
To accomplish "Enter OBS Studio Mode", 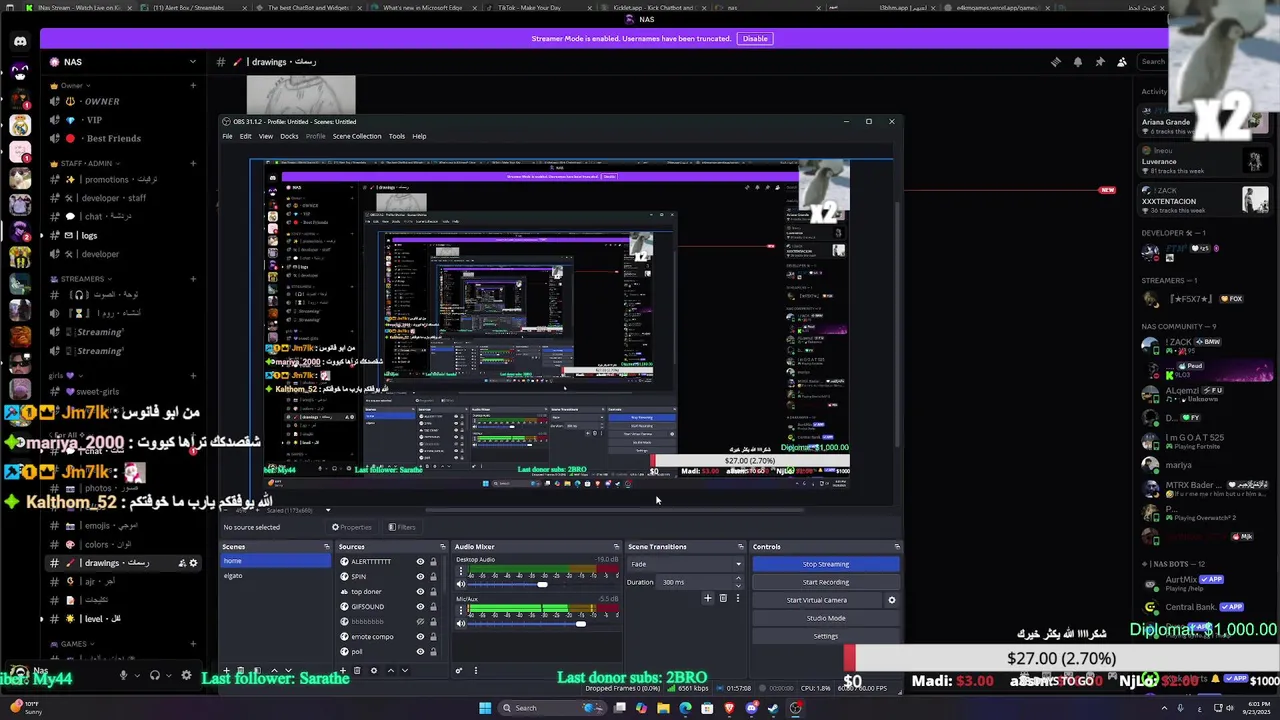I will click(825, 618).
